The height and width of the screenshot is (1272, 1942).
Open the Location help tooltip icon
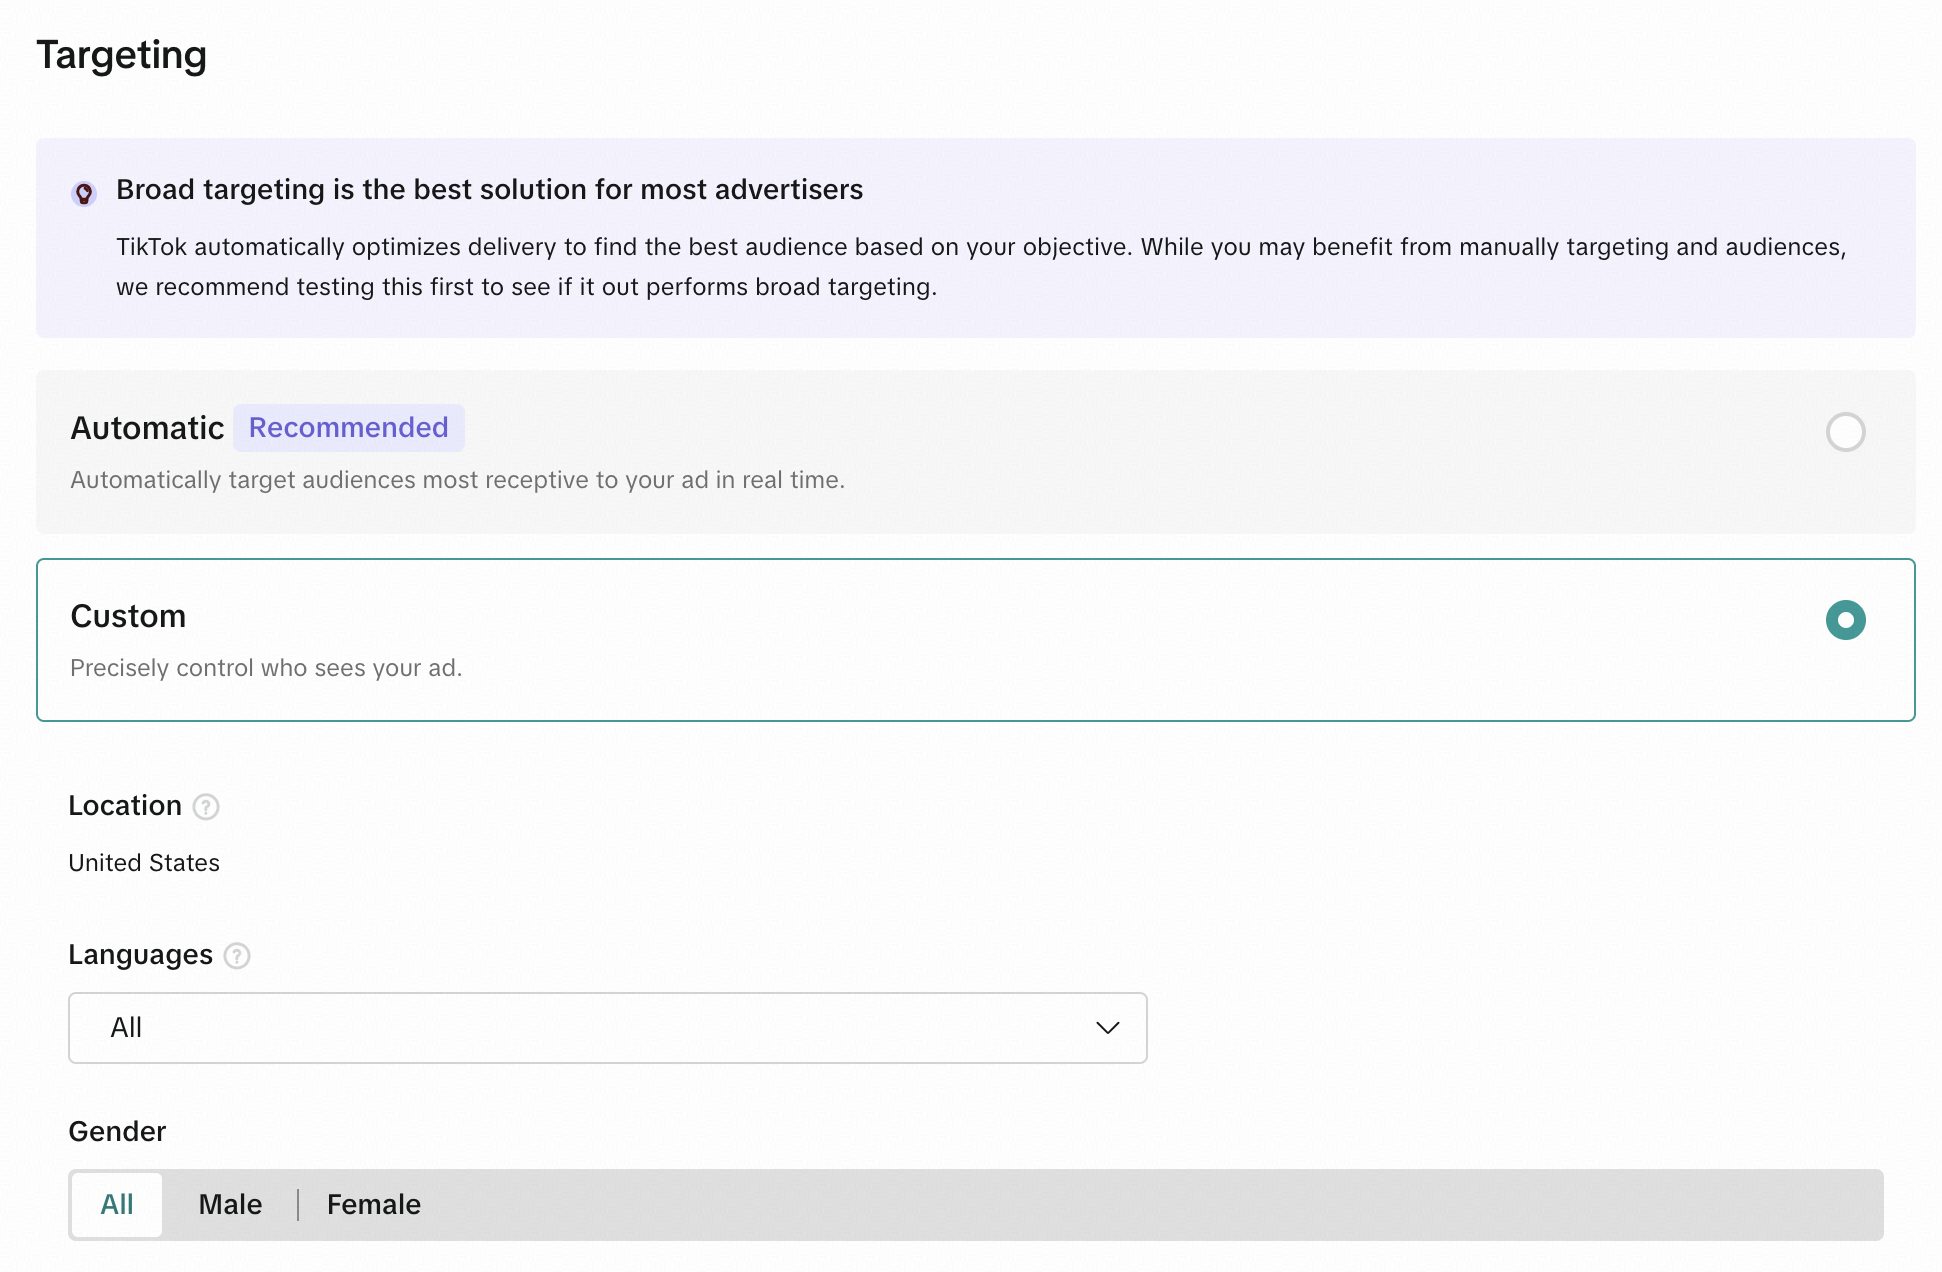click(207, 807)
